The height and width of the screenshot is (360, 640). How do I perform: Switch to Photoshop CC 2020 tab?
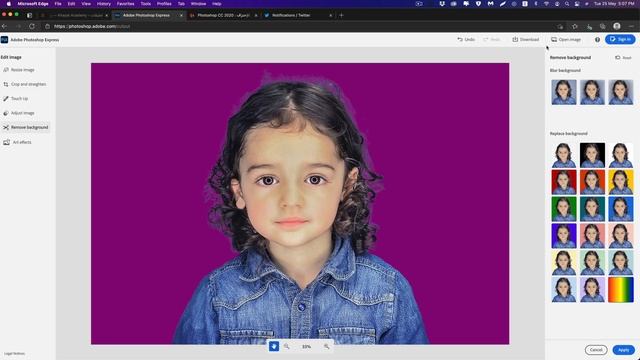pyautogui.click(x=223, y=15)
